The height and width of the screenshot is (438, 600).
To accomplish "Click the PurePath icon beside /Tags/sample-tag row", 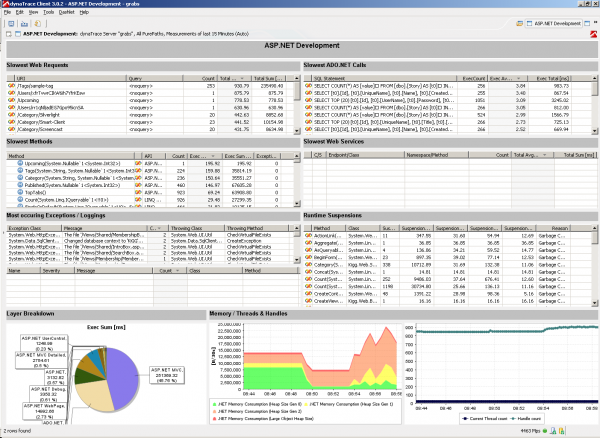I will click(x=11, y=86).
